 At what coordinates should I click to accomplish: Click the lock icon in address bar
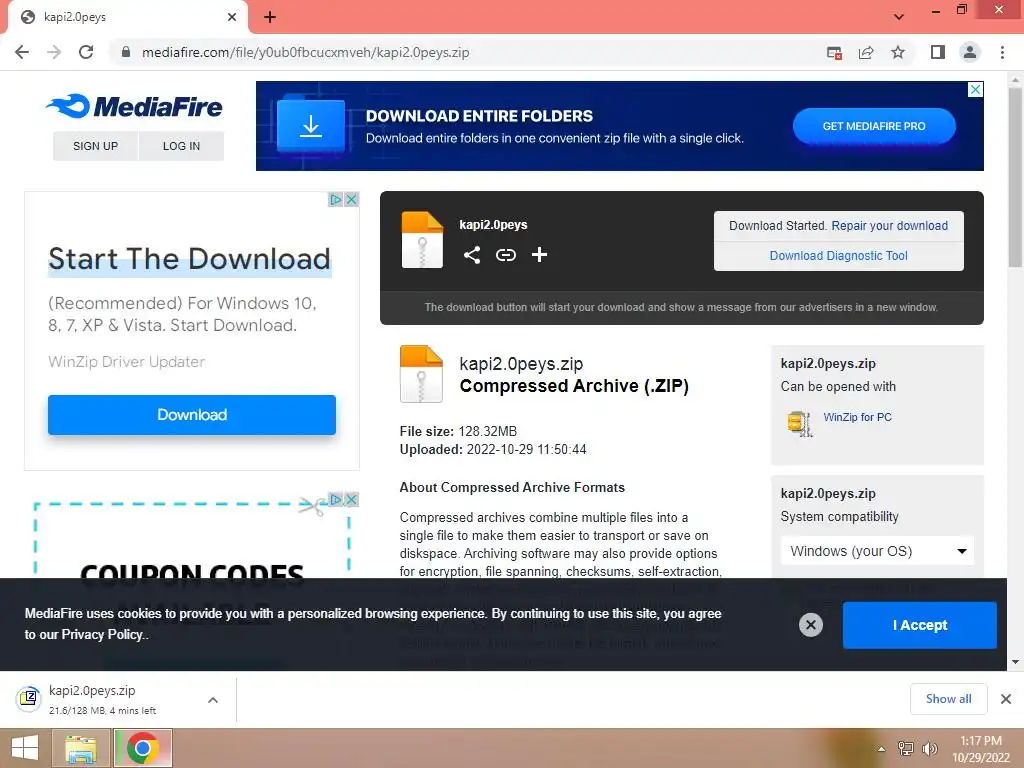tap(126, 52)
